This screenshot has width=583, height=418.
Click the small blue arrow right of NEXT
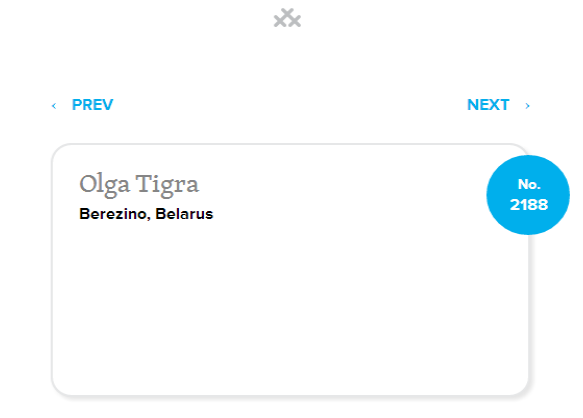(x=527, y=106)
